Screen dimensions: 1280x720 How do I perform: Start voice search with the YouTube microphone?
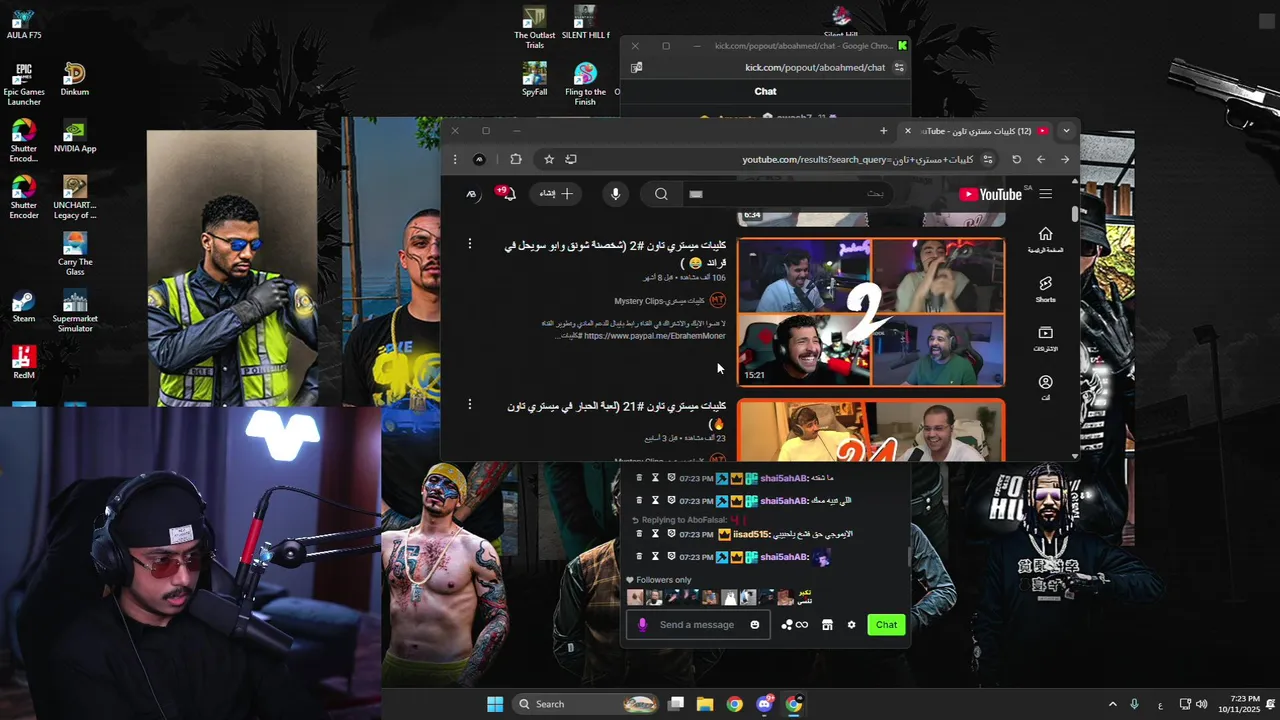tap(615, 194)
